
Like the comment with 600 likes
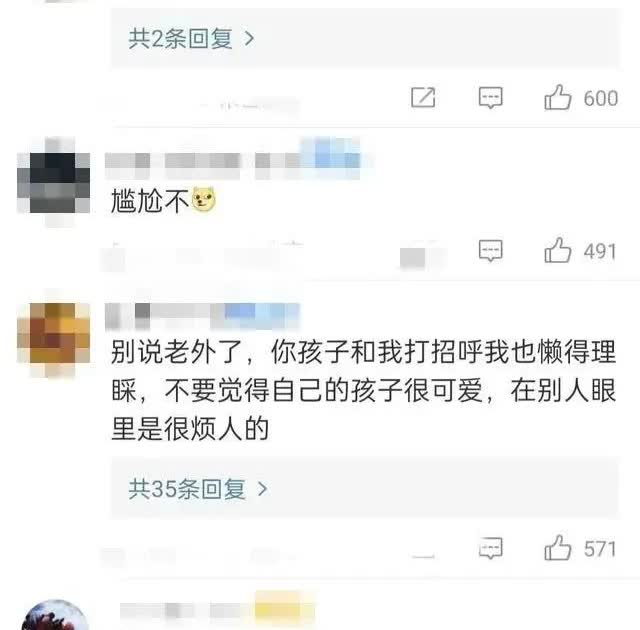pyautogui.click(x=557, y=97)
